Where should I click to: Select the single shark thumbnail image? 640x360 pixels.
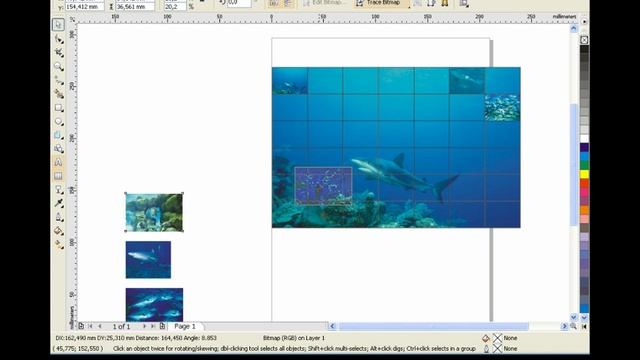pos(148,260)
